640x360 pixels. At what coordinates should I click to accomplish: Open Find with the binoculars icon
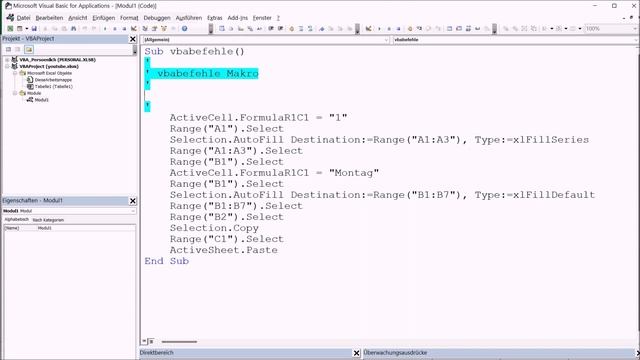73,29
